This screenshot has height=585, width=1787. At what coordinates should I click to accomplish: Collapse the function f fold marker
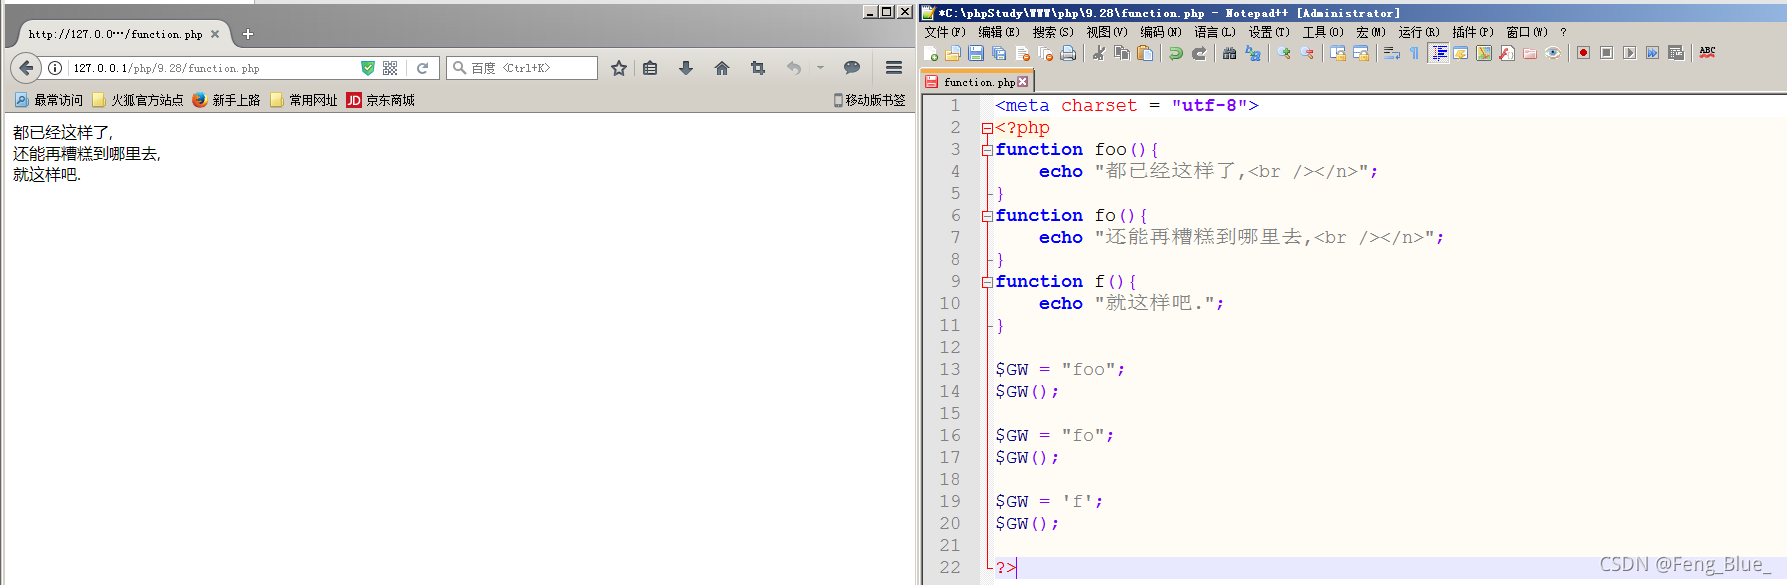[x=987, y=282]
